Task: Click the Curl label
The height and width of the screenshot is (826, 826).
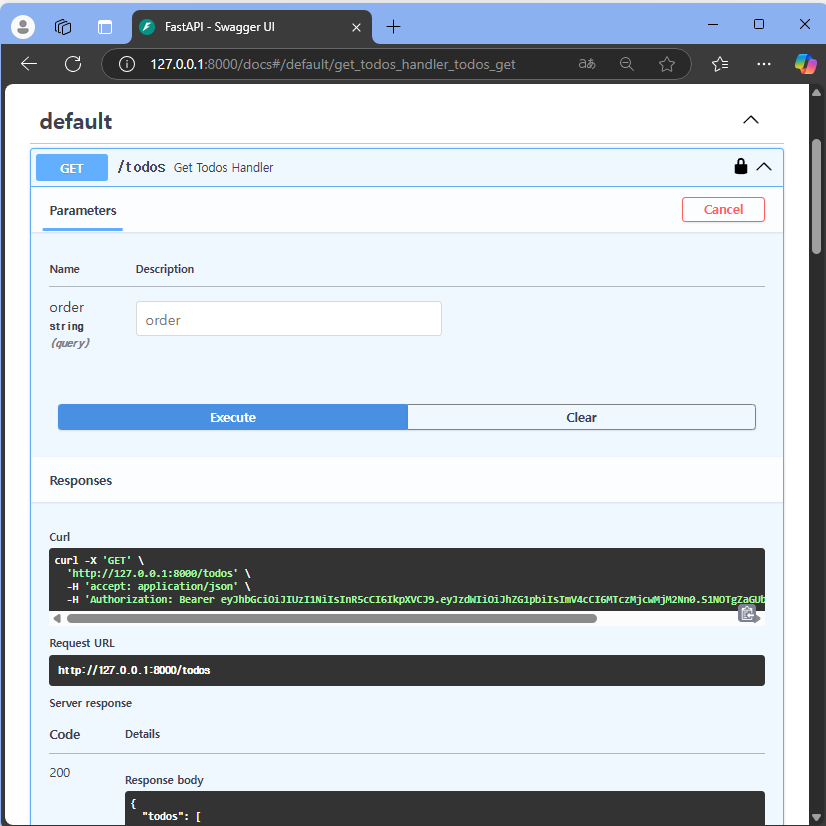Action: click(x=60, y=537)
